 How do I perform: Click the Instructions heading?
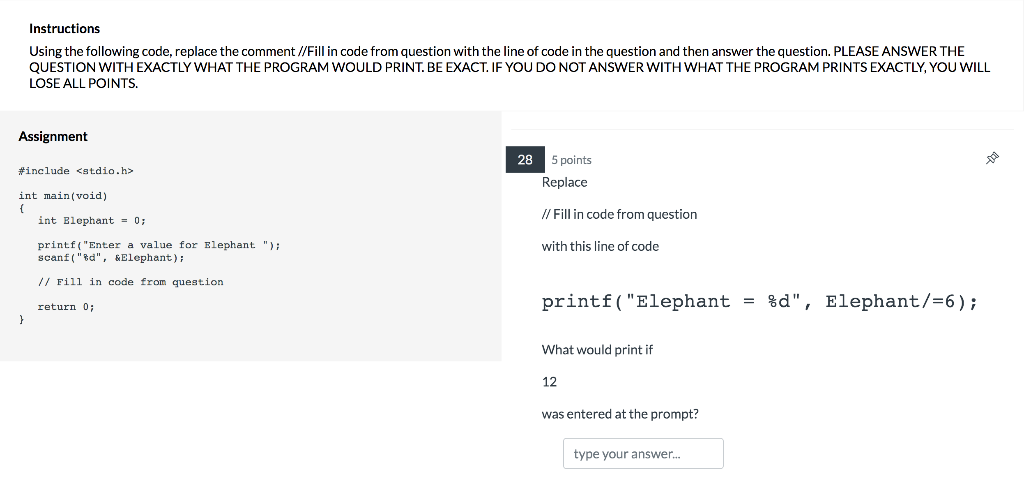(x=65, y=29)
